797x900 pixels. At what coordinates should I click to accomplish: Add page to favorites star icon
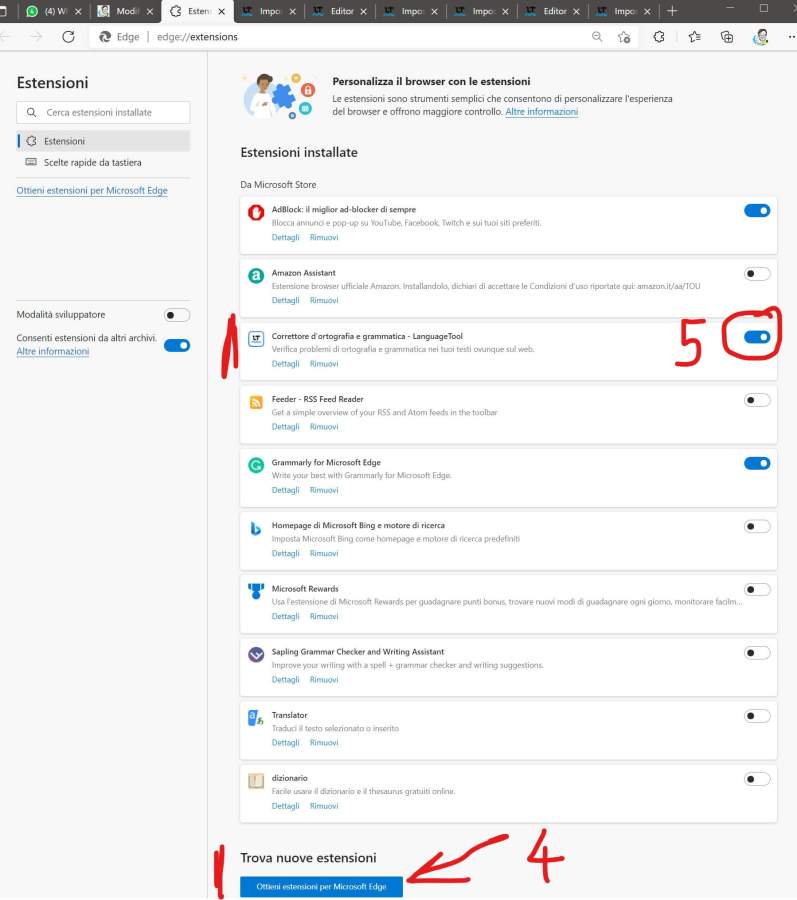coord(624,37)
